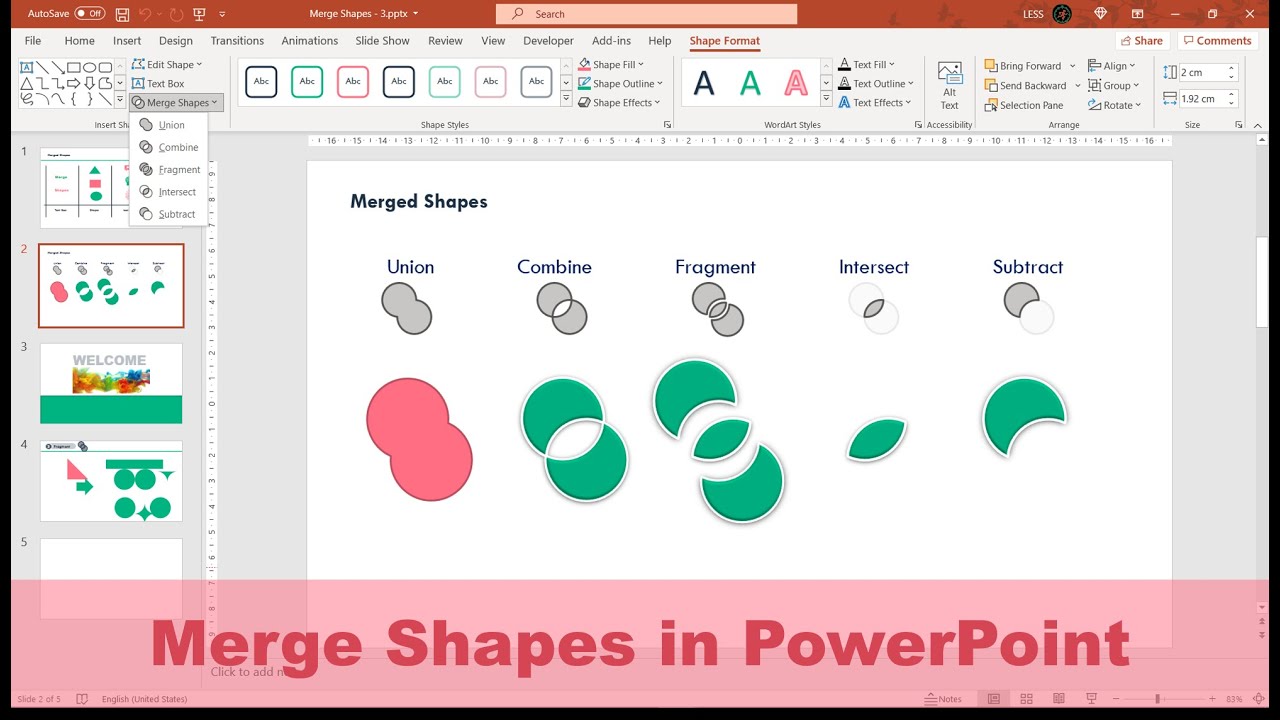Open the Shape Fill dropdown
Image resolution: width=1280 pixels, height=720 pixels.
pyautogui.click(x=613, y=64)
